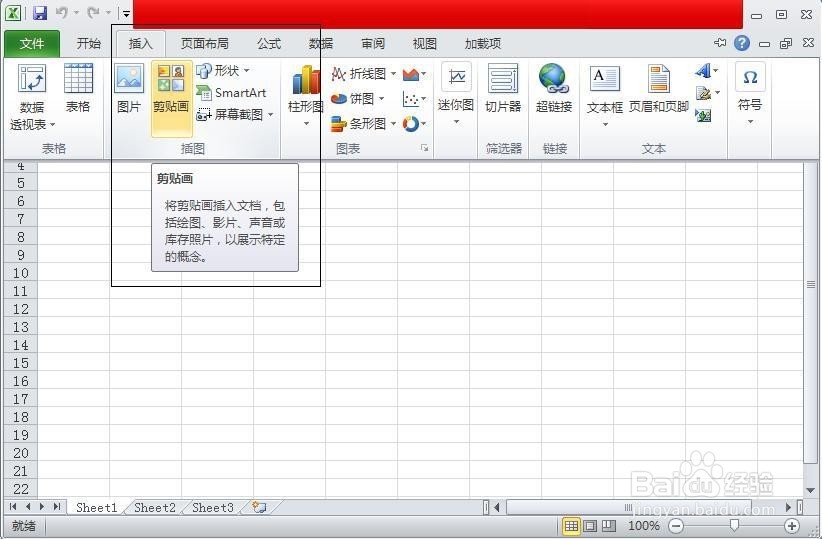Switch to Normal view in status bar
Image resolution: width=822 pixels, height=539 pixels.
click(571, 526)
